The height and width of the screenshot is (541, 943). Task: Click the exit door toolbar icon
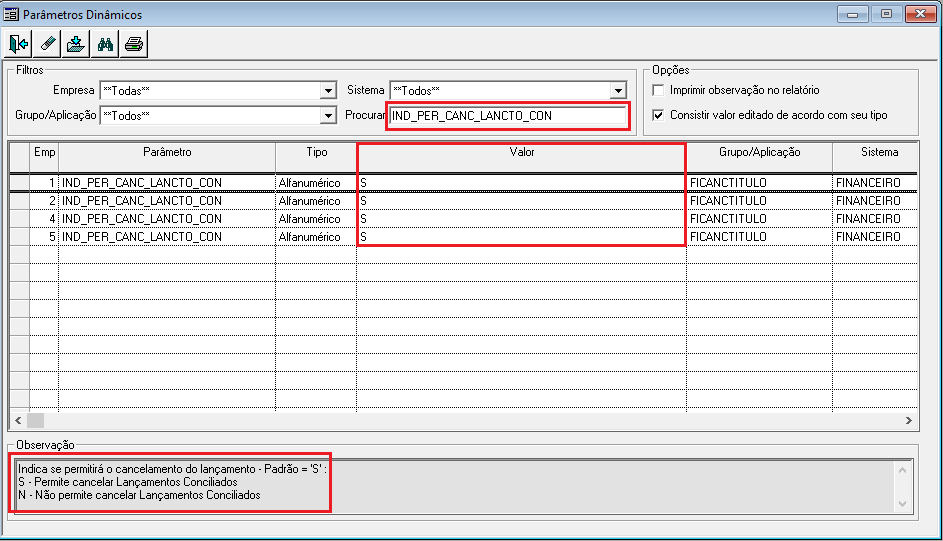(x=18, y=44)
